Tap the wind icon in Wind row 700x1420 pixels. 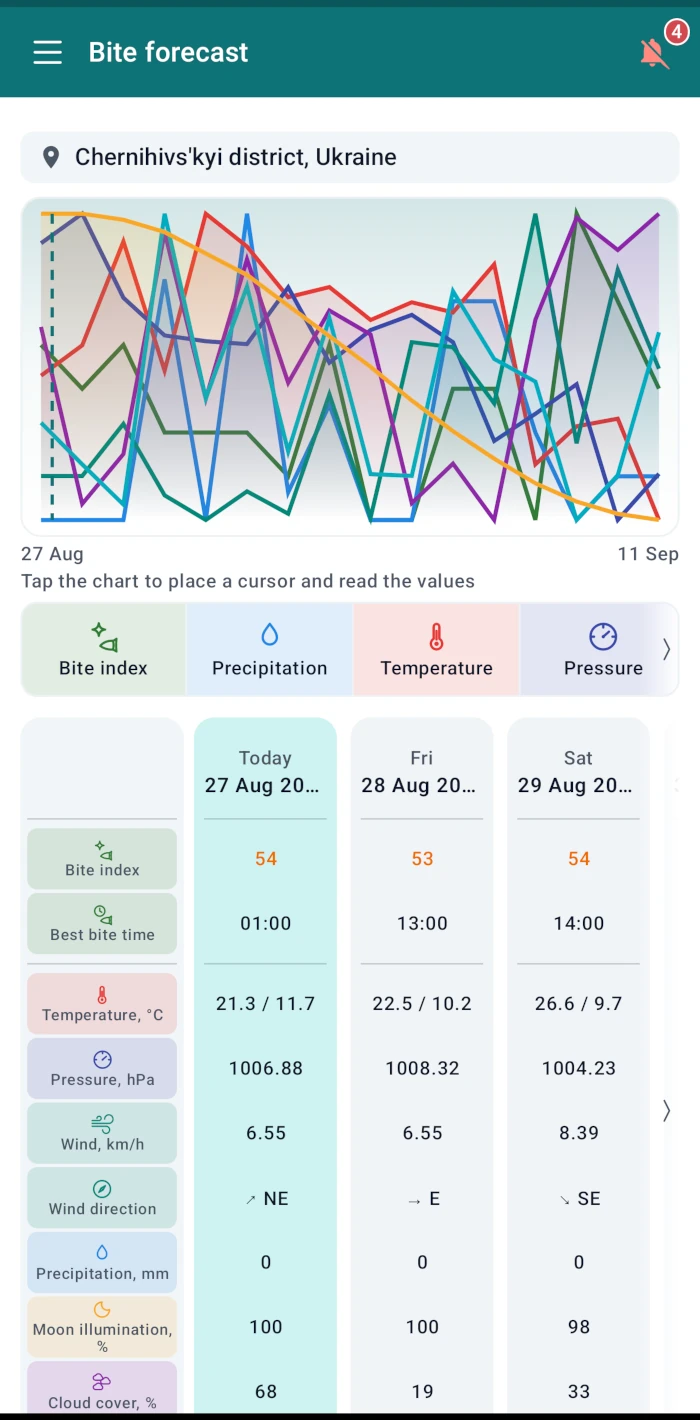tap(102, 1124)
